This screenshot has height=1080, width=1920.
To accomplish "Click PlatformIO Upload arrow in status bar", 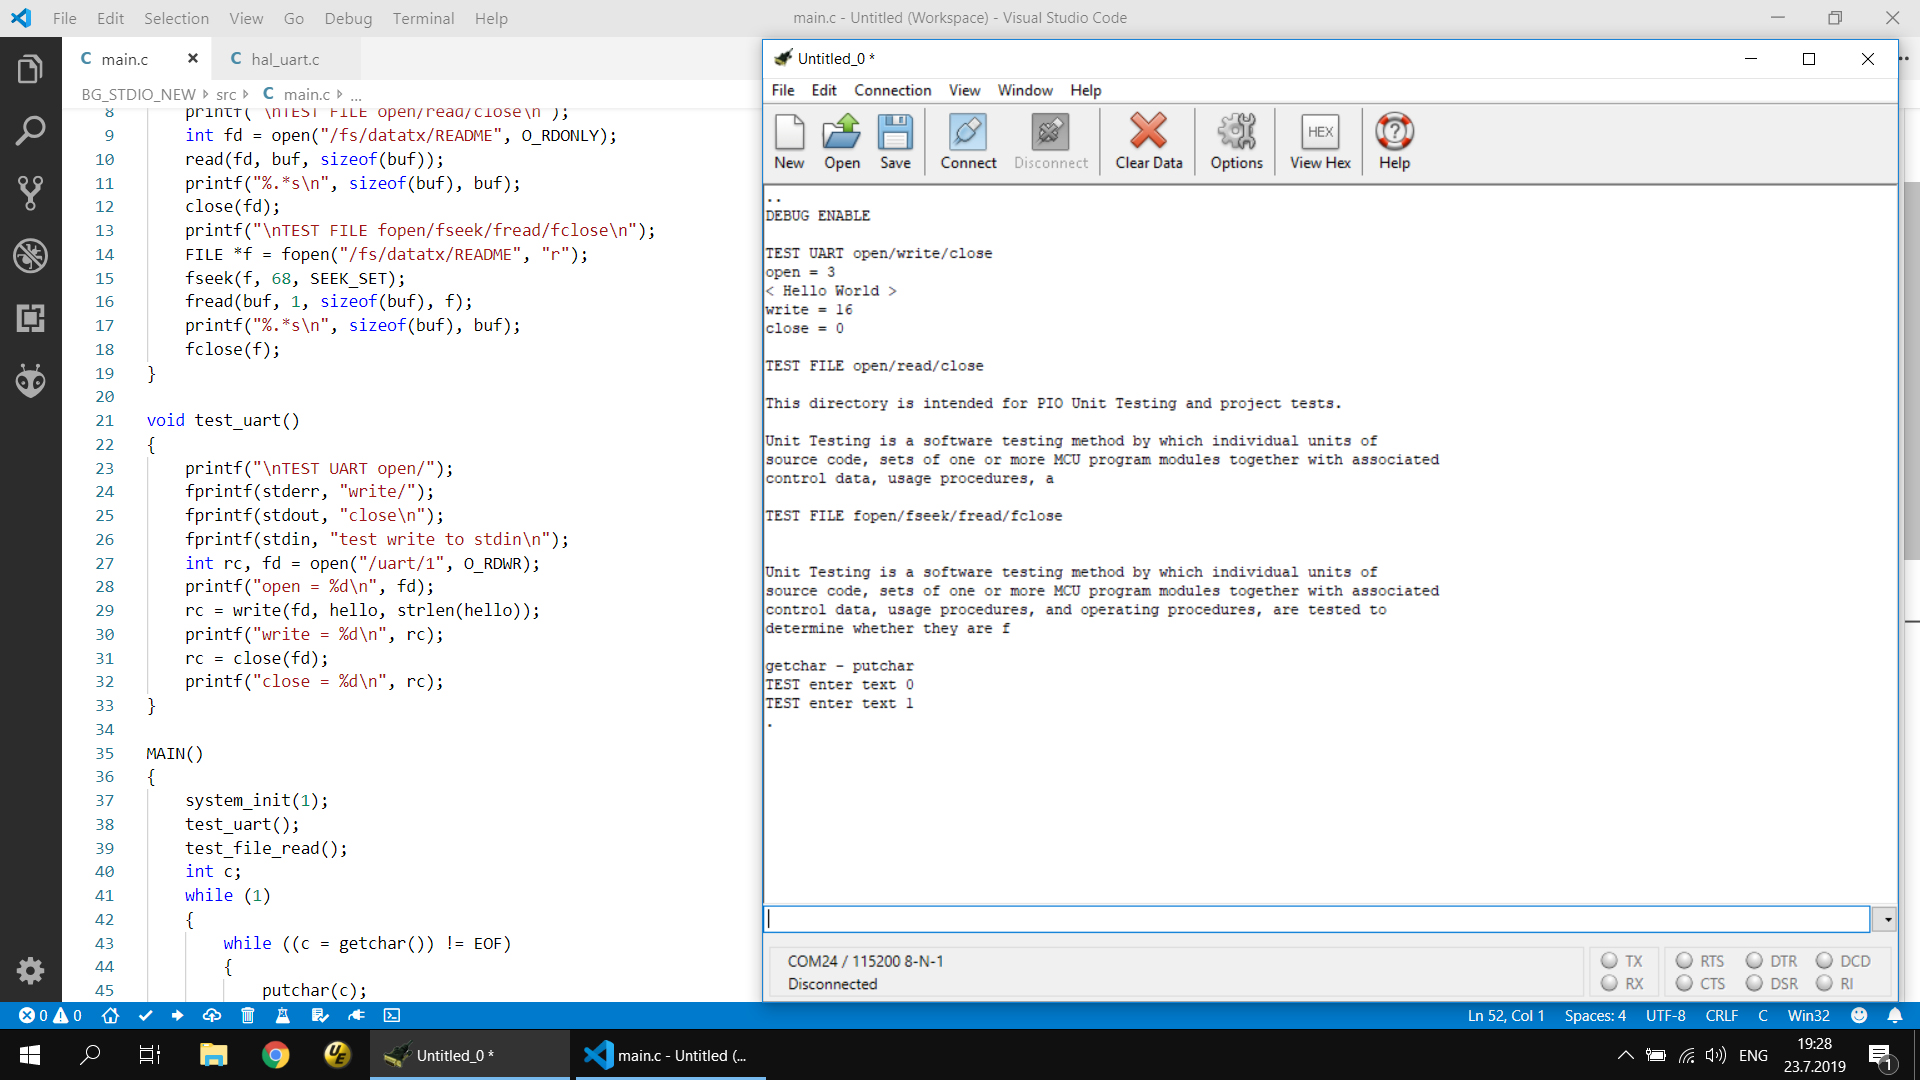I will 177,1015.
